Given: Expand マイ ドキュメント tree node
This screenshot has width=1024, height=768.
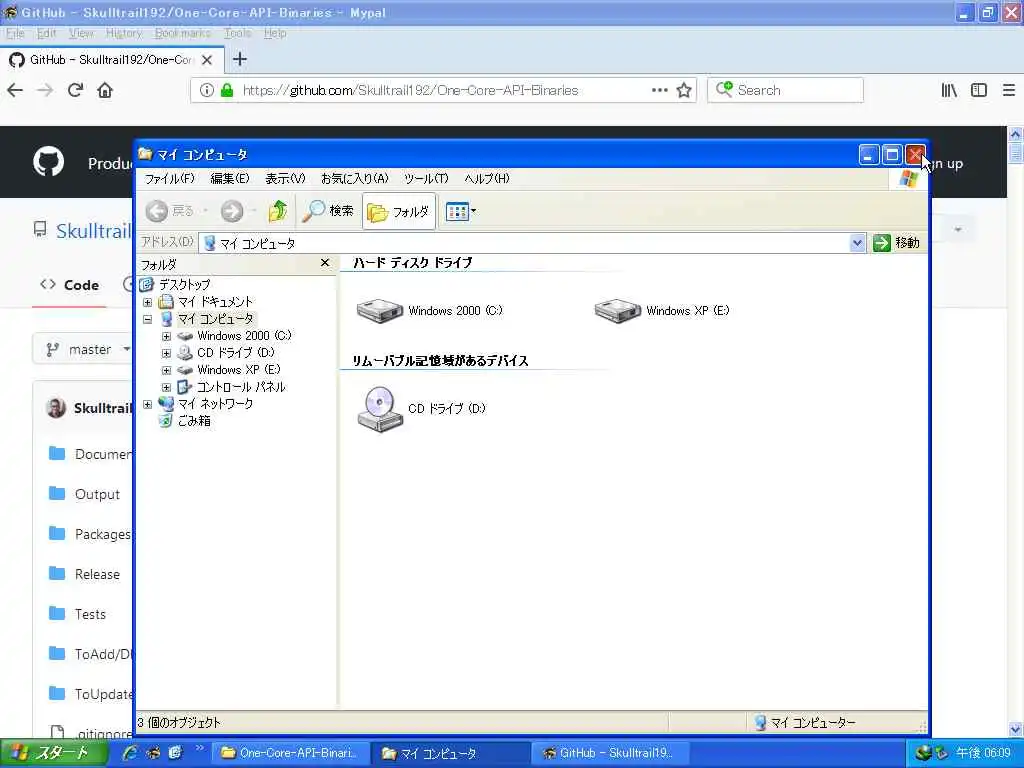Looking at the screenshot, I should [148, 302].
